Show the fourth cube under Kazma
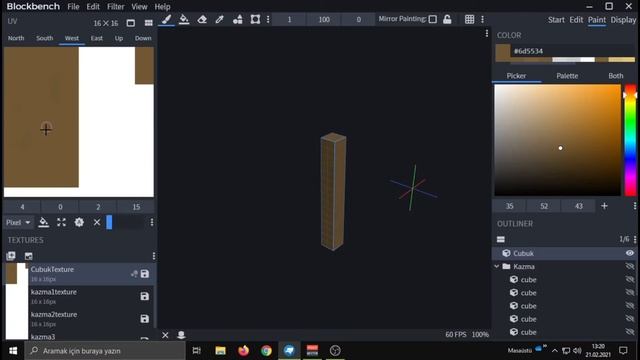The height and width of the screenshot is (360, 640). (630, 319)
